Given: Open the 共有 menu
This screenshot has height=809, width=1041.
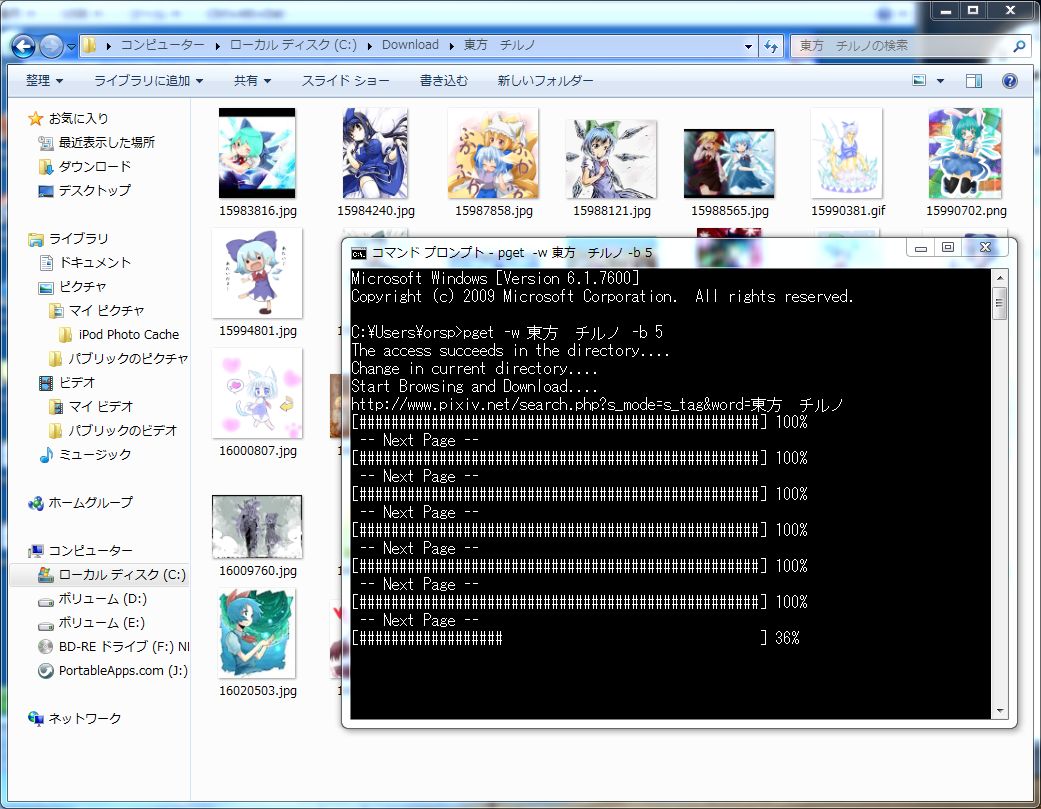Looking at the screenshot, I should (x=252, y=81).
